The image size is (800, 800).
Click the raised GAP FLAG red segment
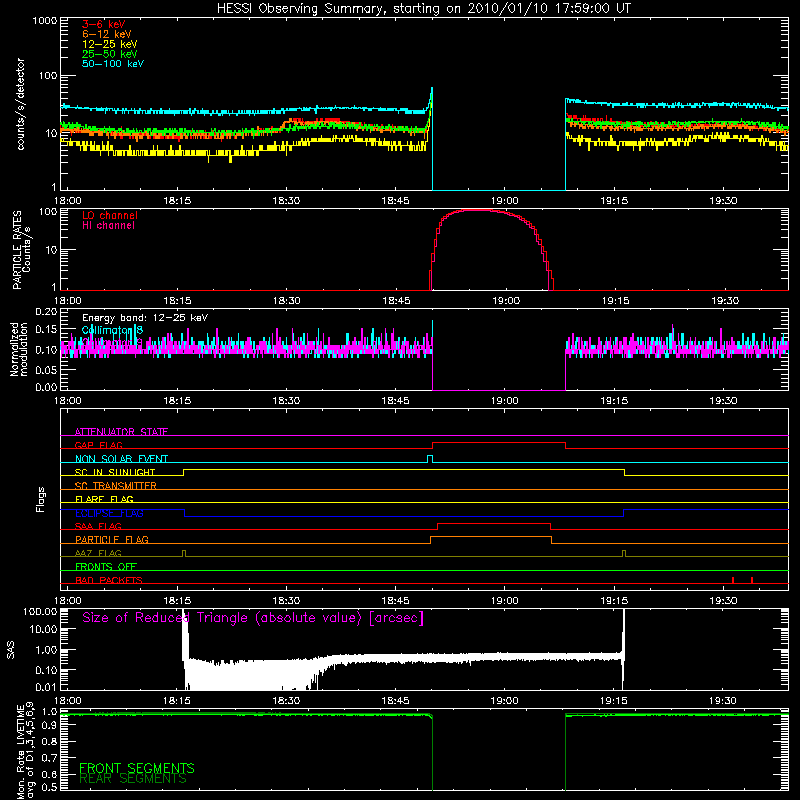coord(499,443)
